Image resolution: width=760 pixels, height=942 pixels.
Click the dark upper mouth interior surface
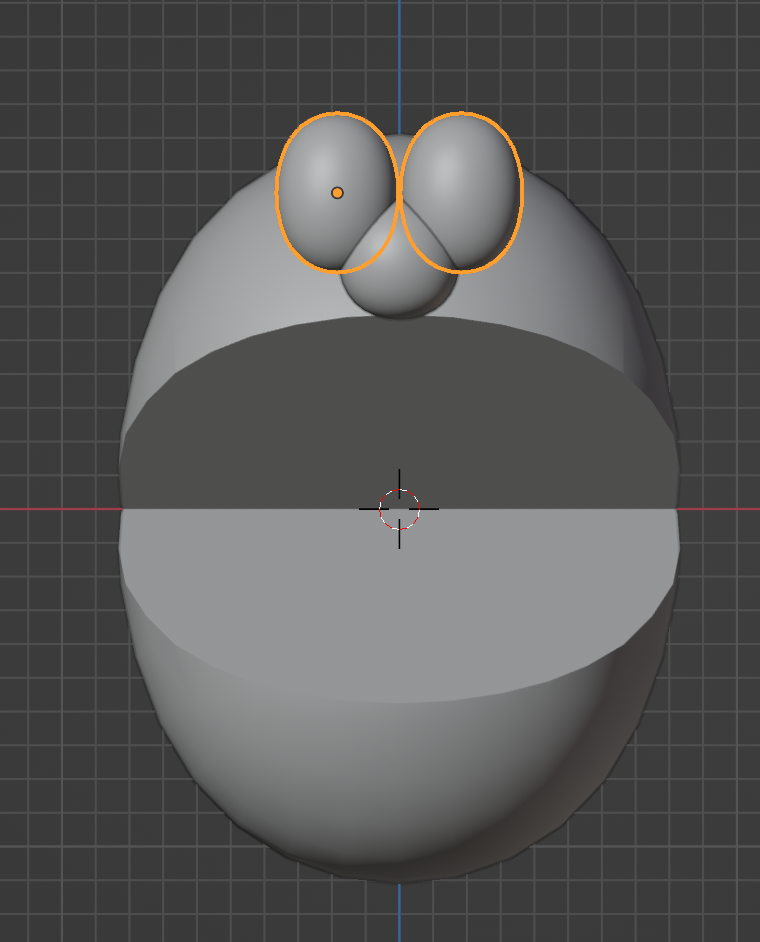(400, 410)
